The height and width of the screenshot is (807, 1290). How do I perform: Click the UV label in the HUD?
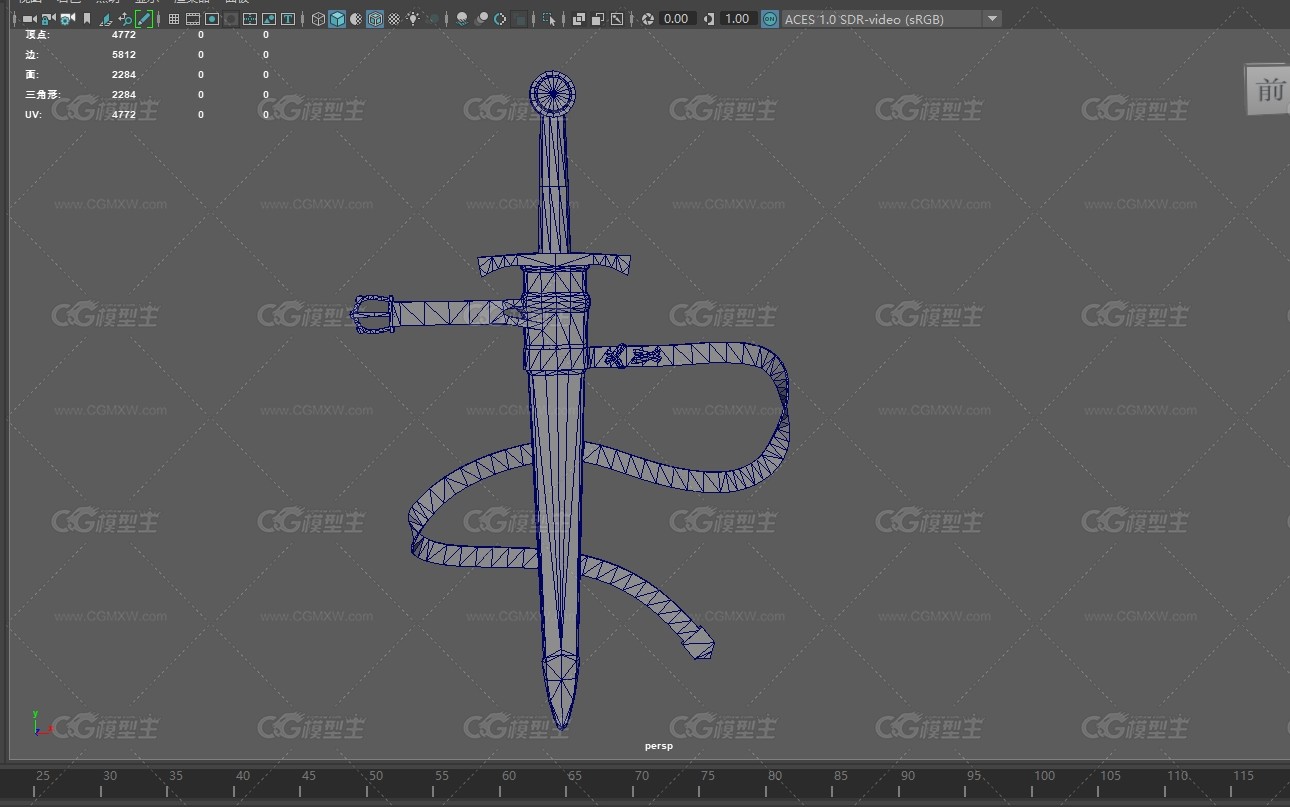click(x=34, y=115)
